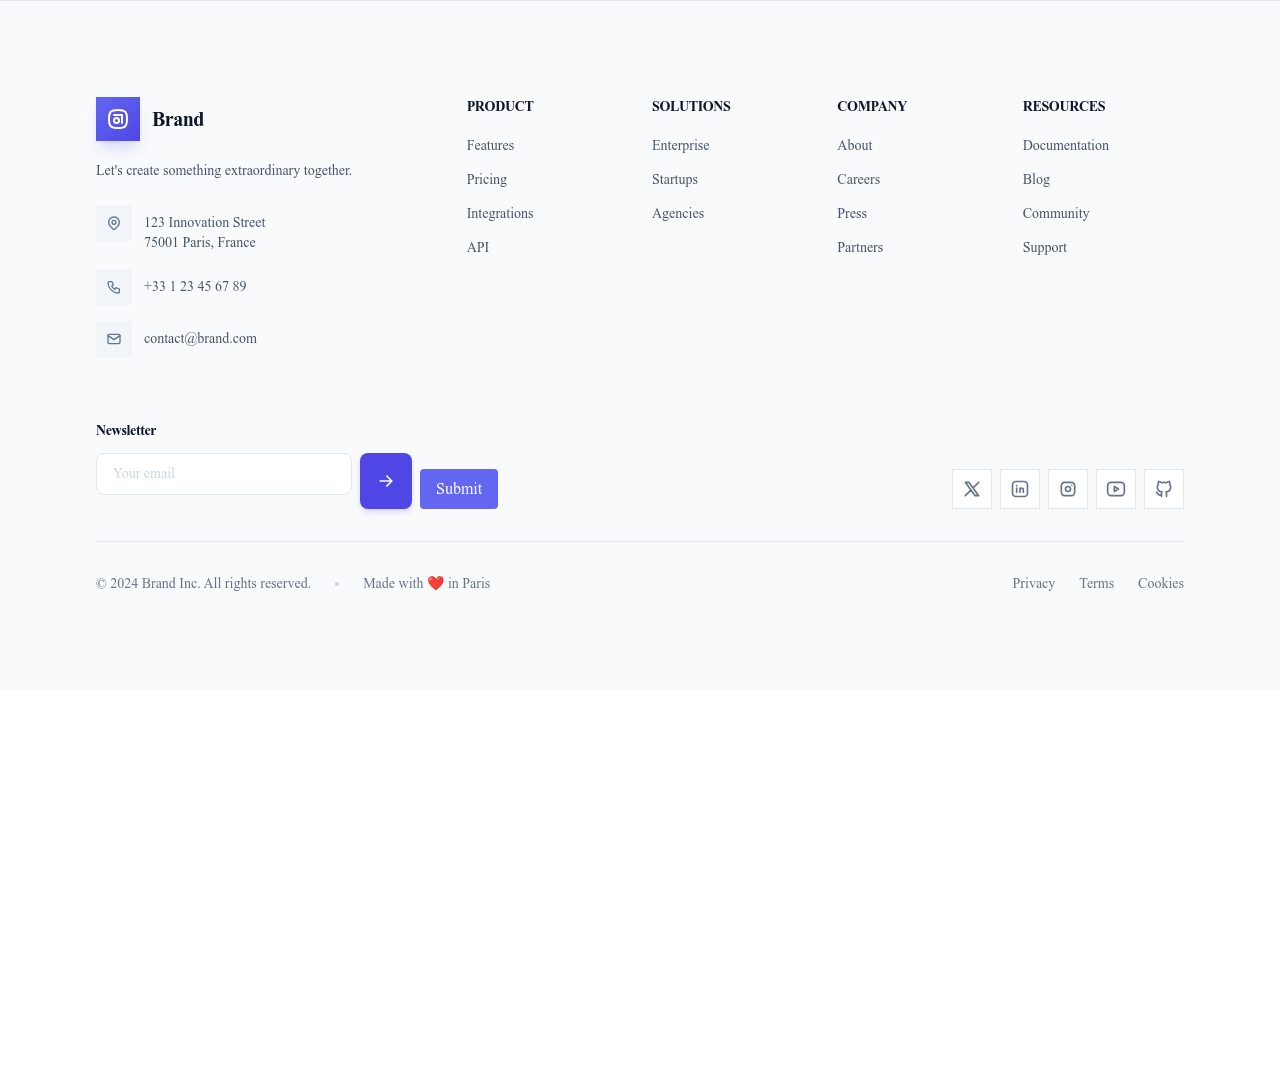Open the Partners link
This screenshot has height=1080, width=1280.
tap(860, 247)
